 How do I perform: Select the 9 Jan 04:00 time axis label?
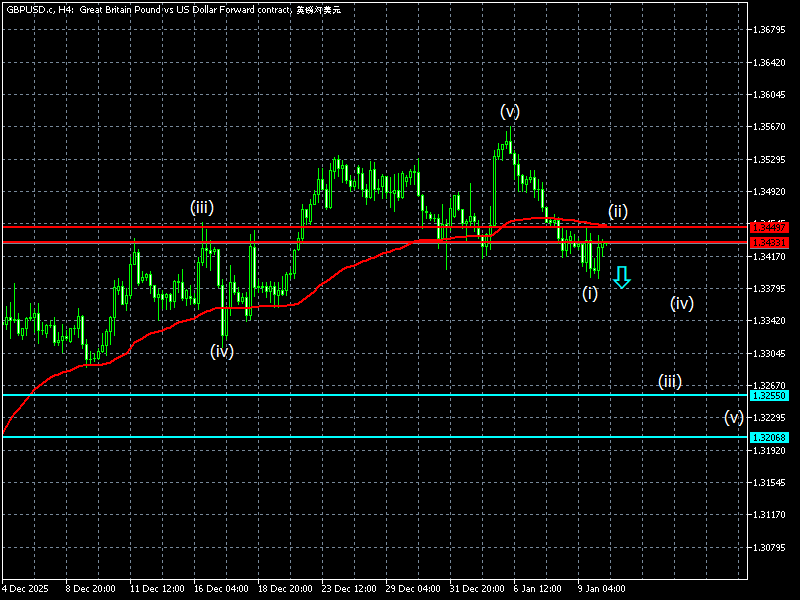coord(601,588)
